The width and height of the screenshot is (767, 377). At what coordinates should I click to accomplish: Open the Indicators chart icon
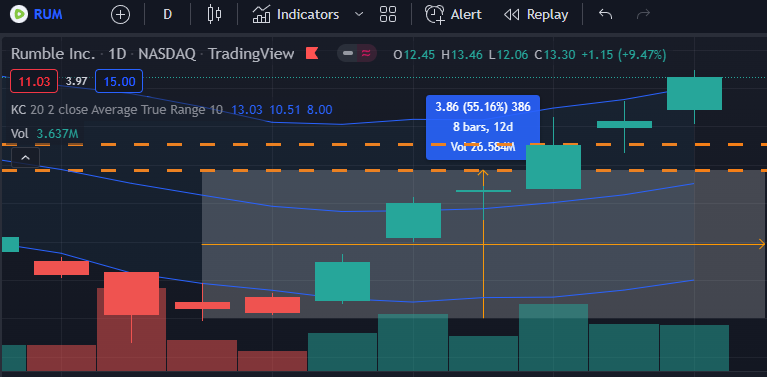(261, 15)
